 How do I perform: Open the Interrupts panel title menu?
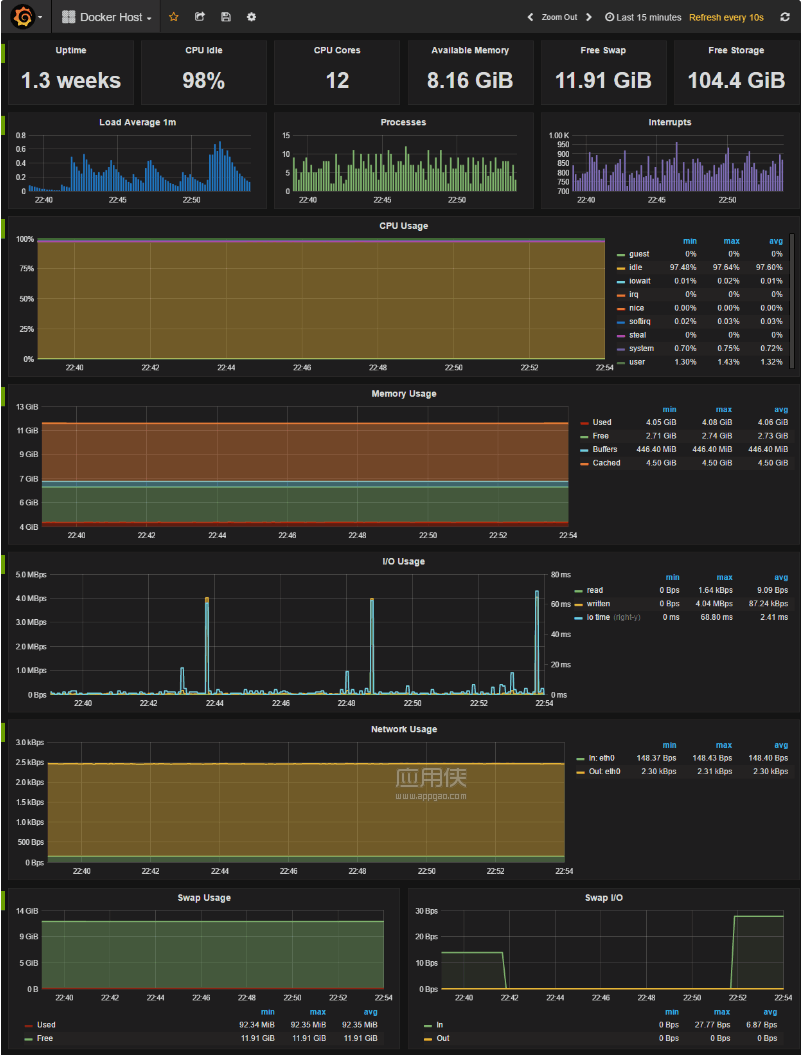[669, 122]
